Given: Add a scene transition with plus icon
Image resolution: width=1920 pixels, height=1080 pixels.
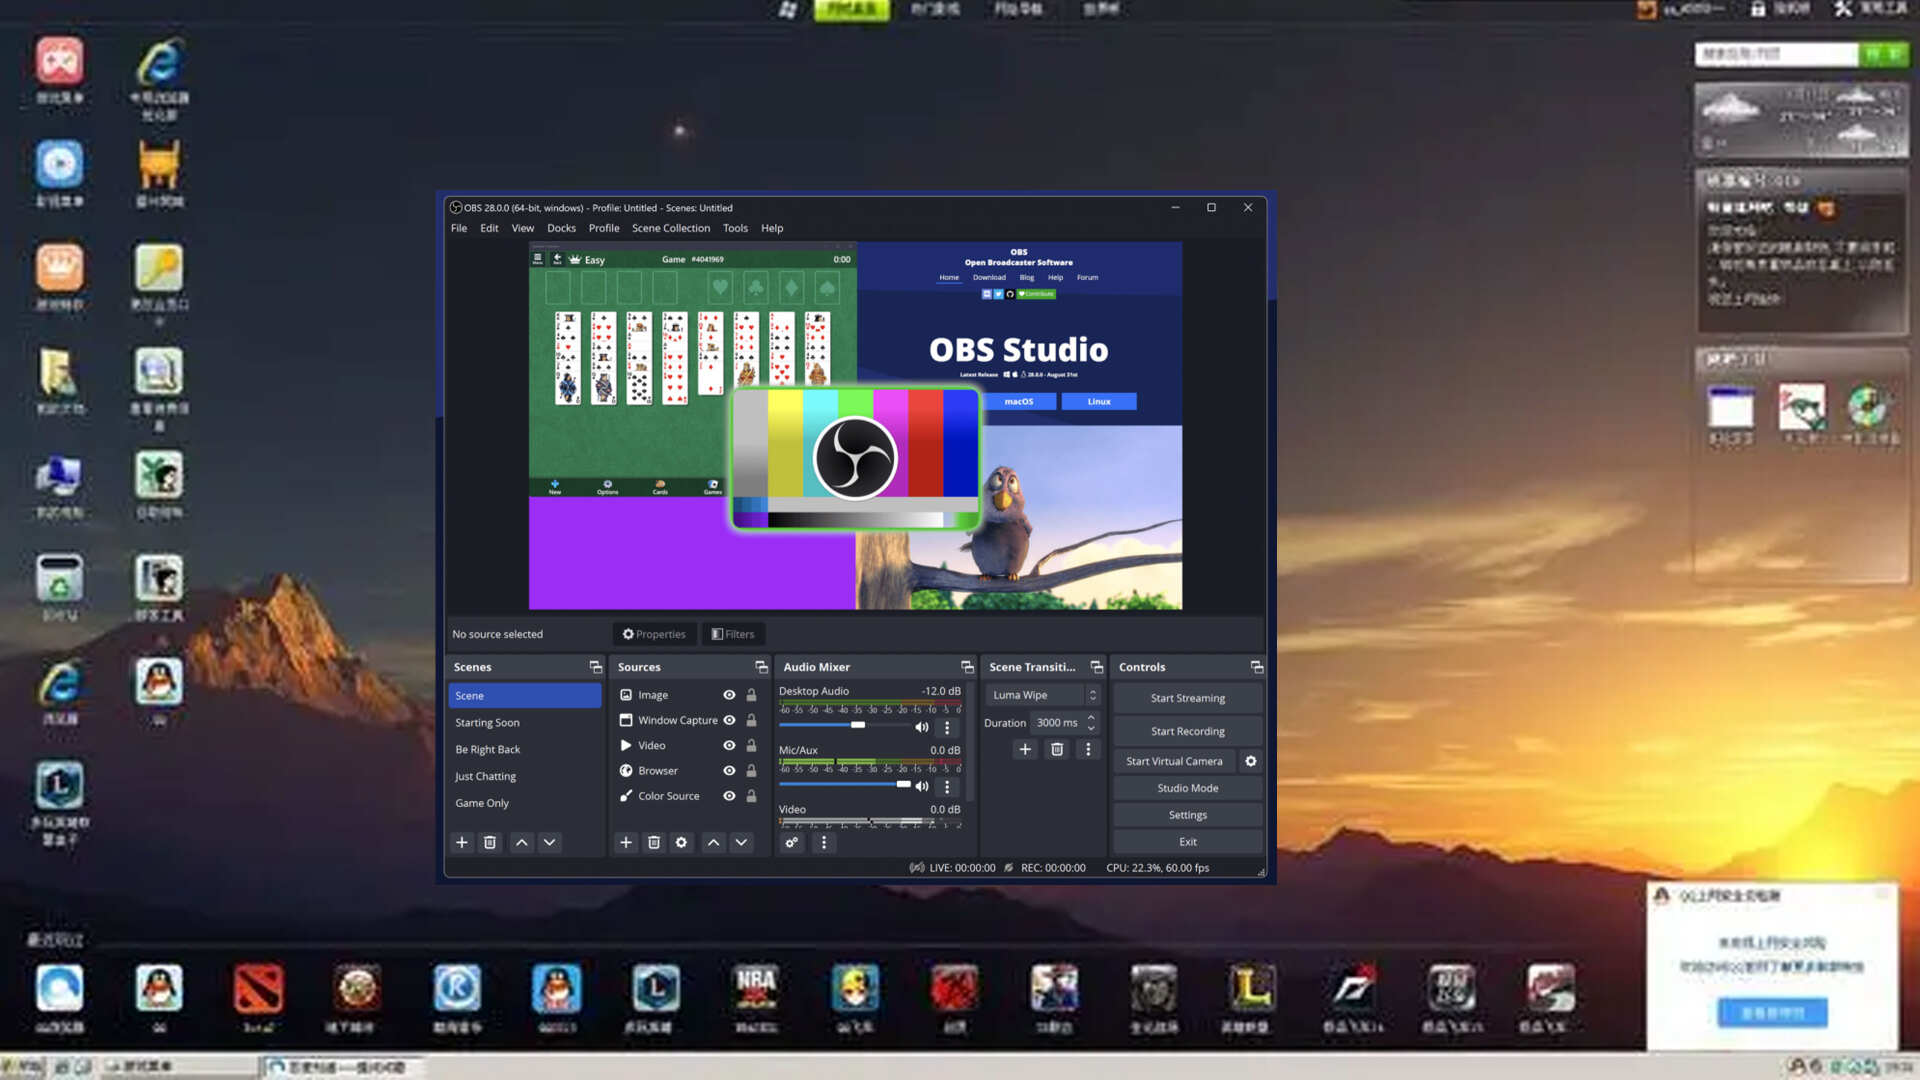Looking at the screenshot, I should 1025,749.
